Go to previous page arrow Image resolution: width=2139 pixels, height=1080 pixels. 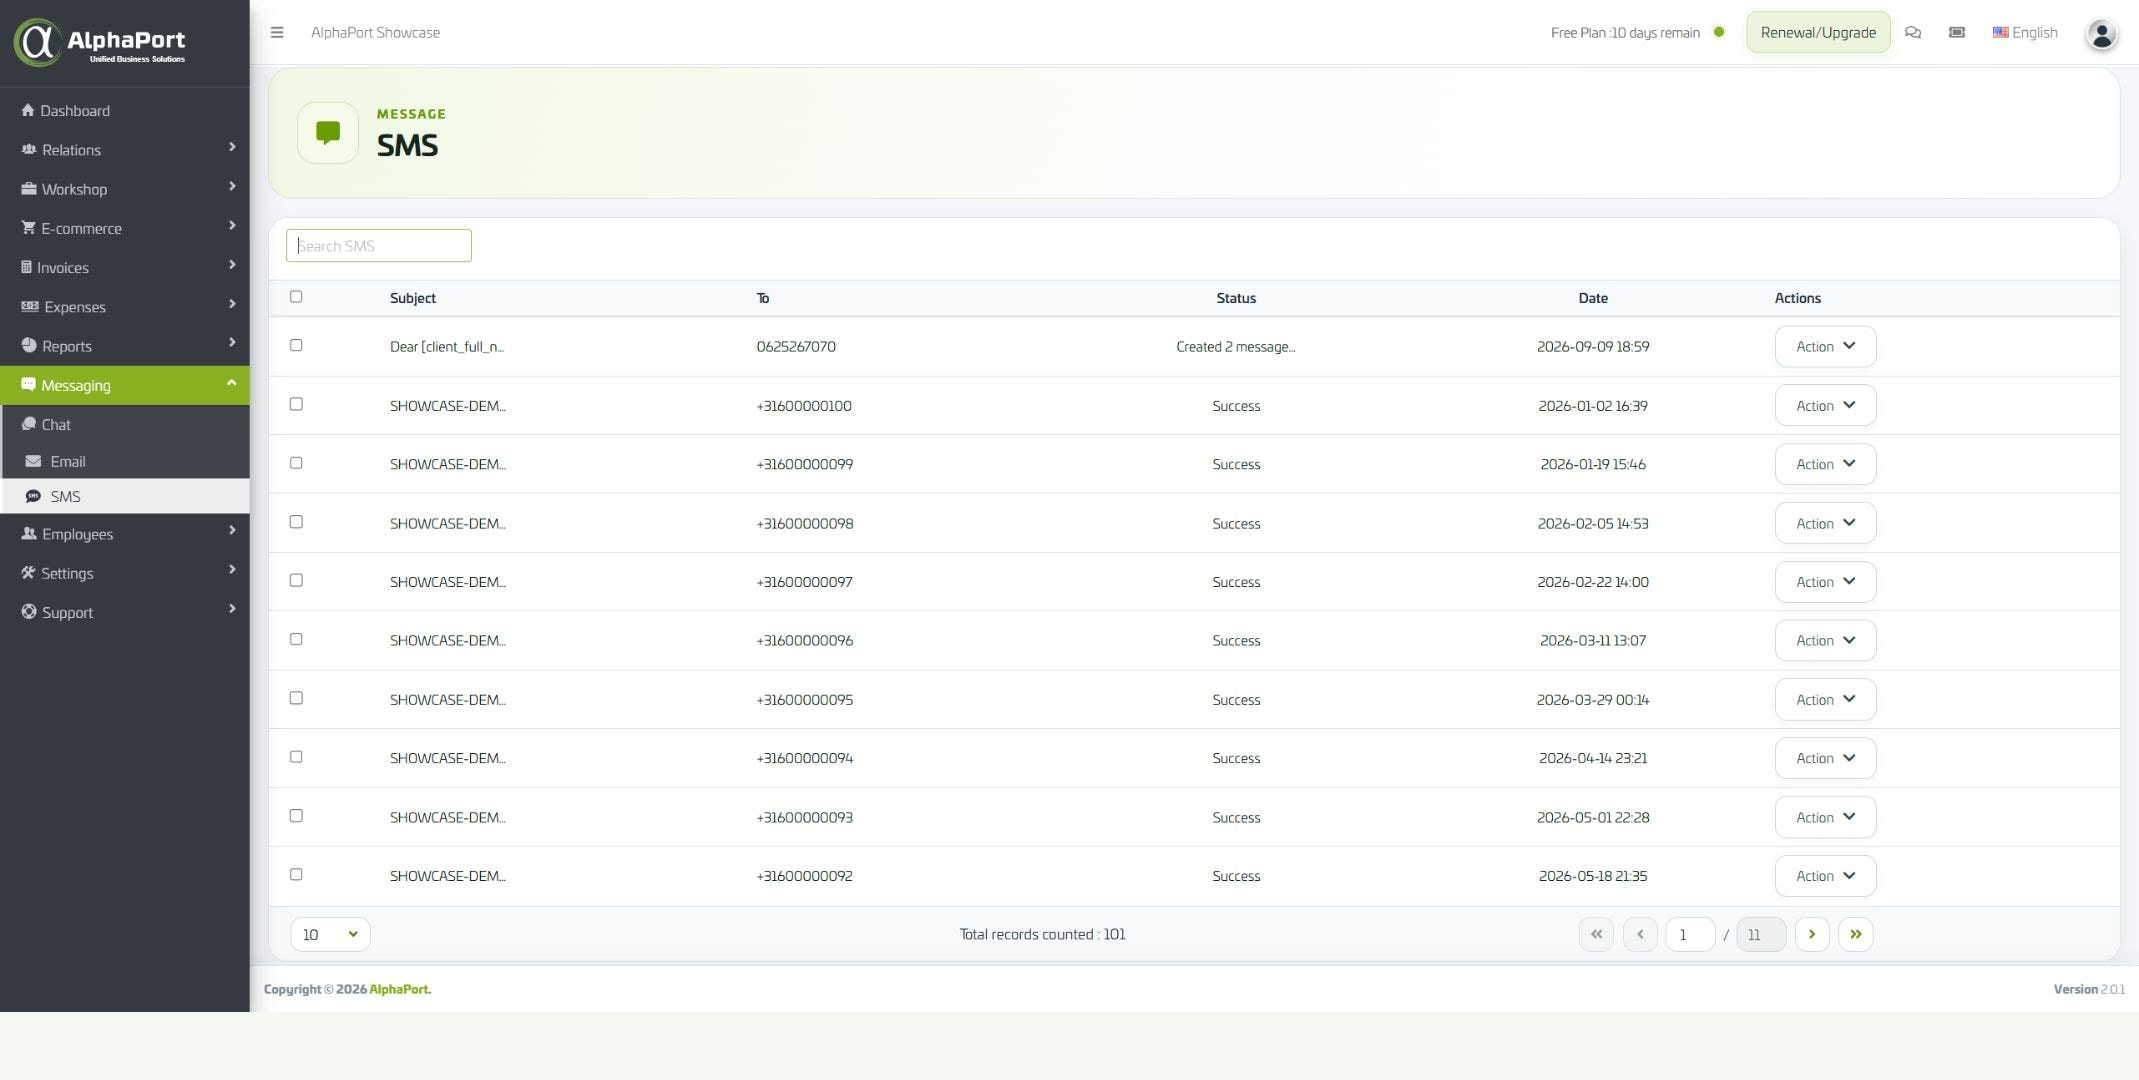1640,934
